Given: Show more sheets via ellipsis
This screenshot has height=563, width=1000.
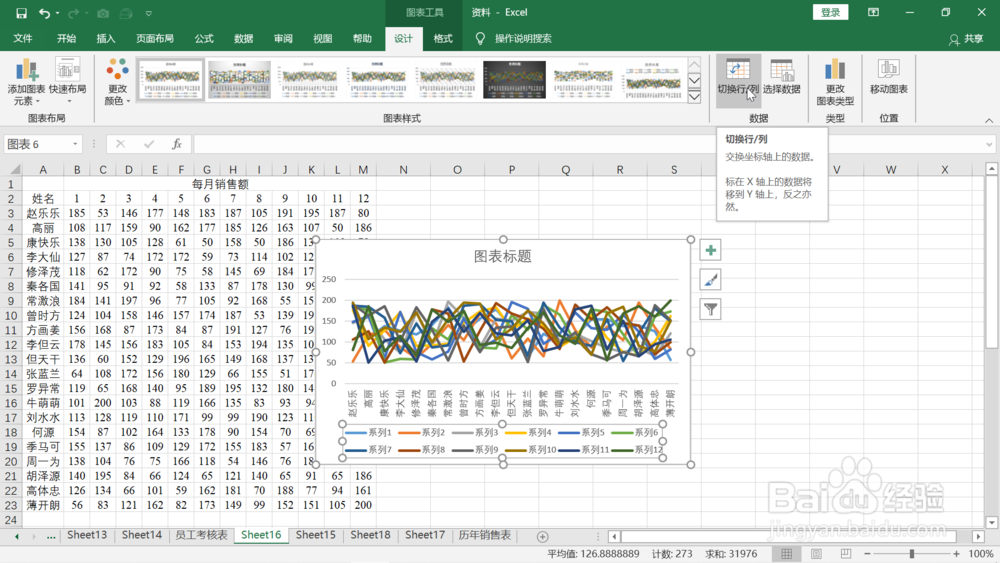Looking at the screenshot, I should click(x=51, y=537).
